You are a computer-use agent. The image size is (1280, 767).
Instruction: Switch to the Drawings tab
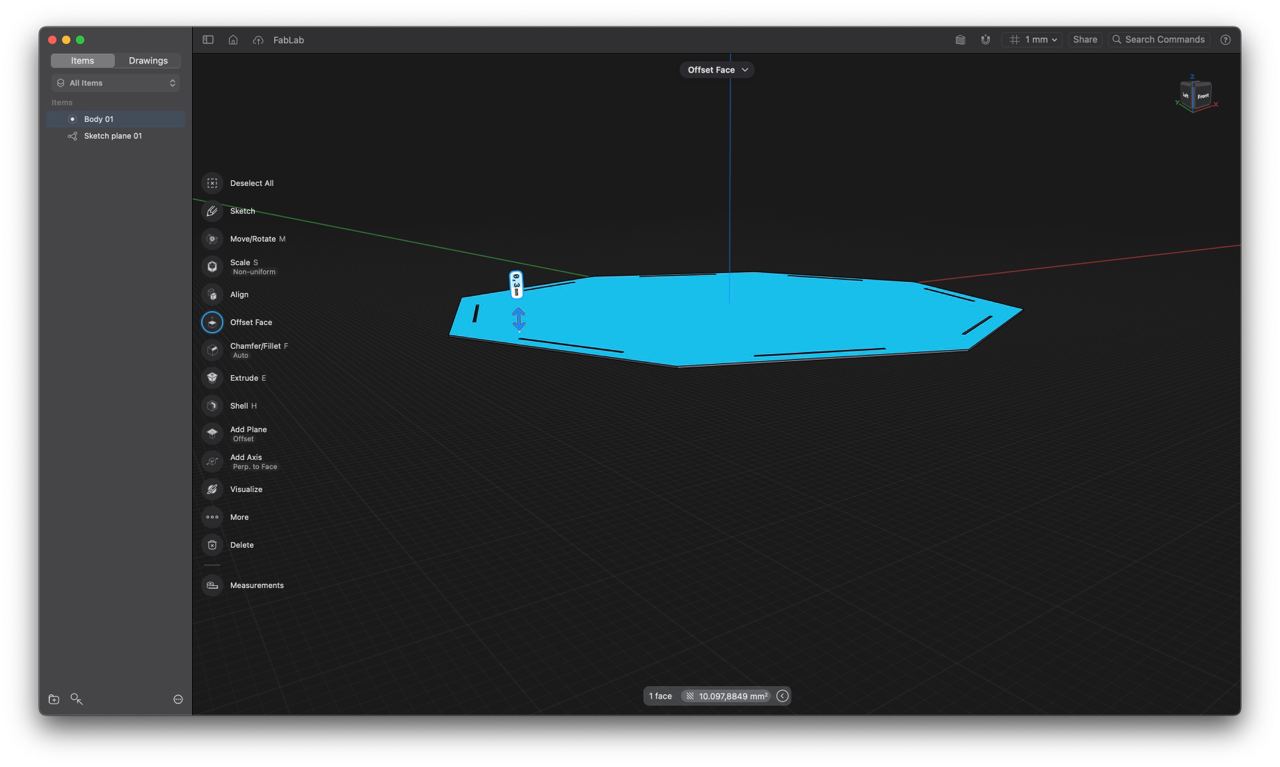[x=148, y=61]
